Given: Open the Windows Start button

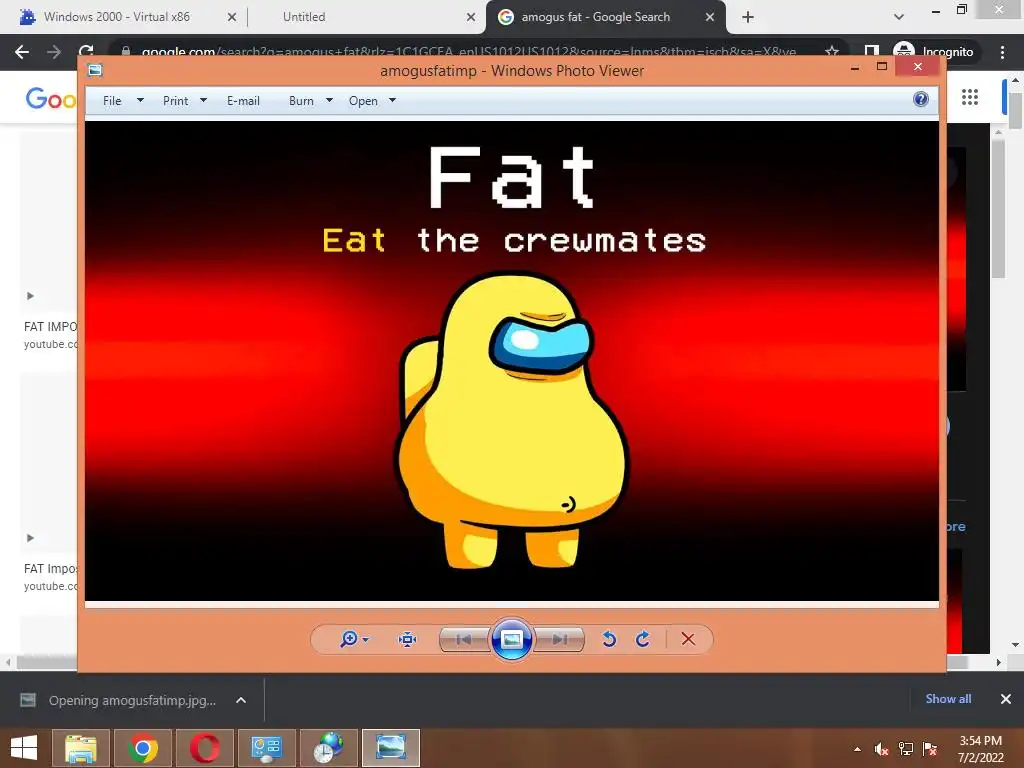Looking at the screenshot, I should (24, 748).
